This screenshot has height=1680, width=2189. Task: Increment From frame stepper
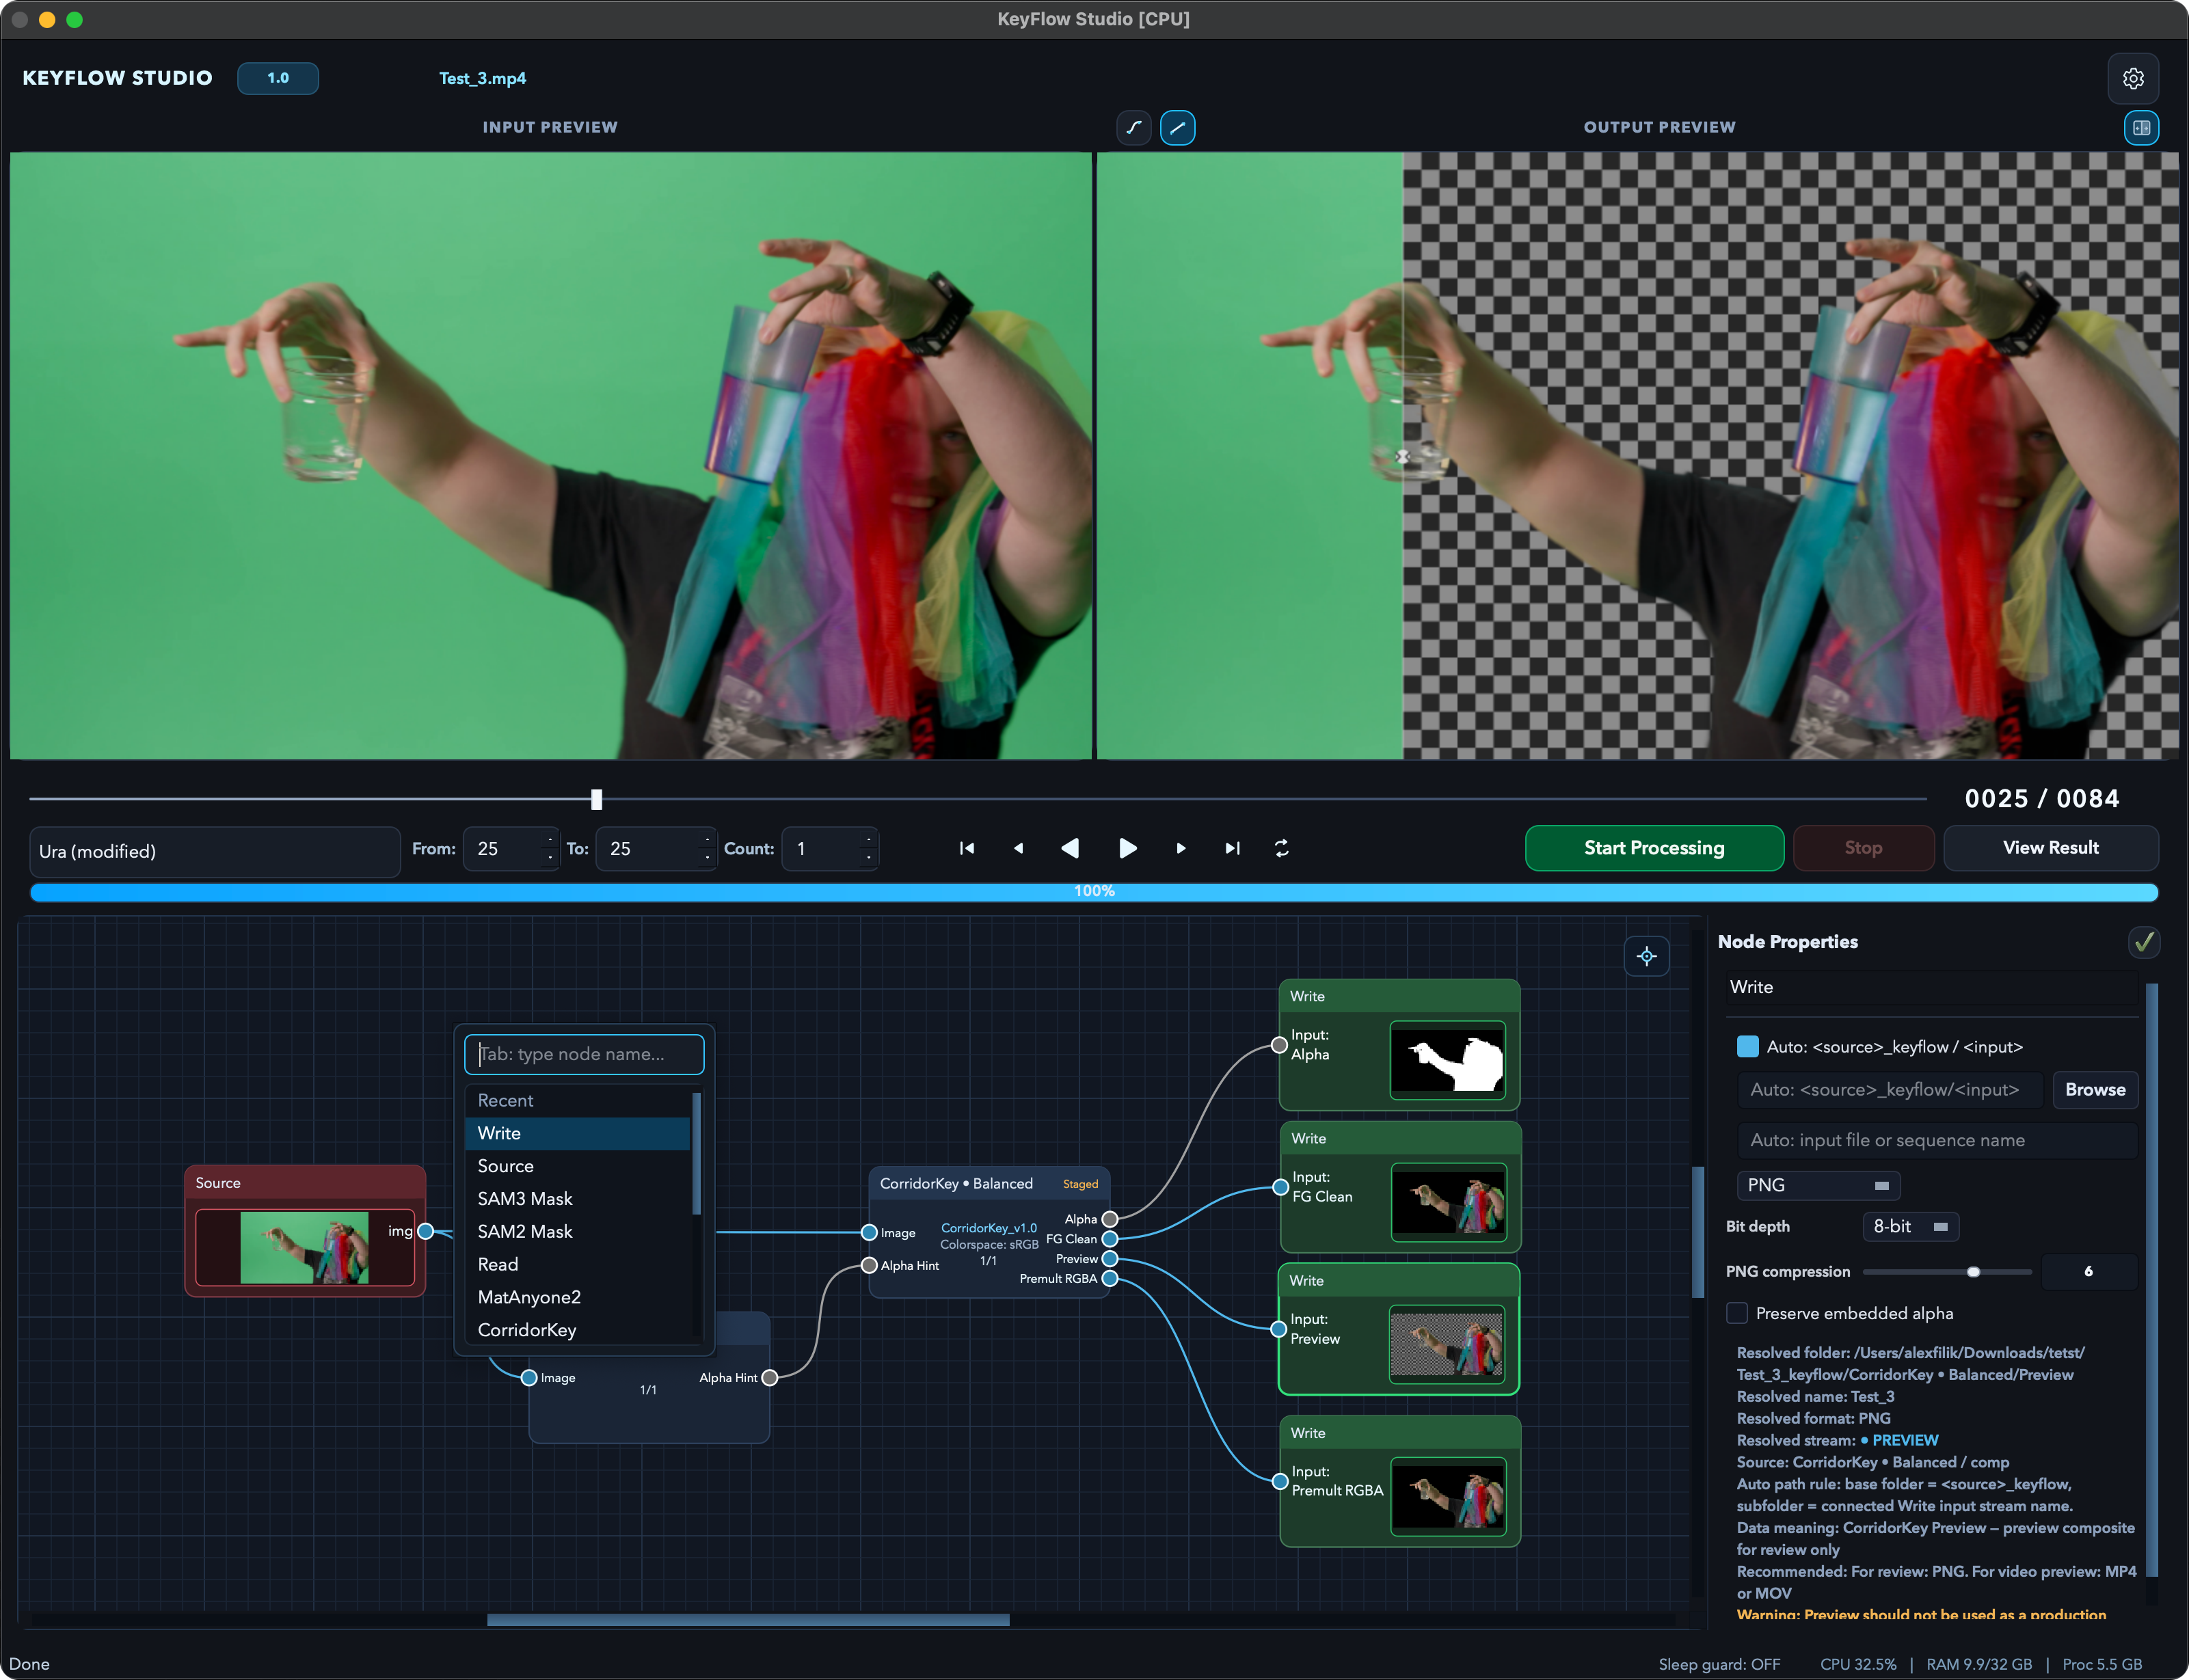[x=549, y=839]
